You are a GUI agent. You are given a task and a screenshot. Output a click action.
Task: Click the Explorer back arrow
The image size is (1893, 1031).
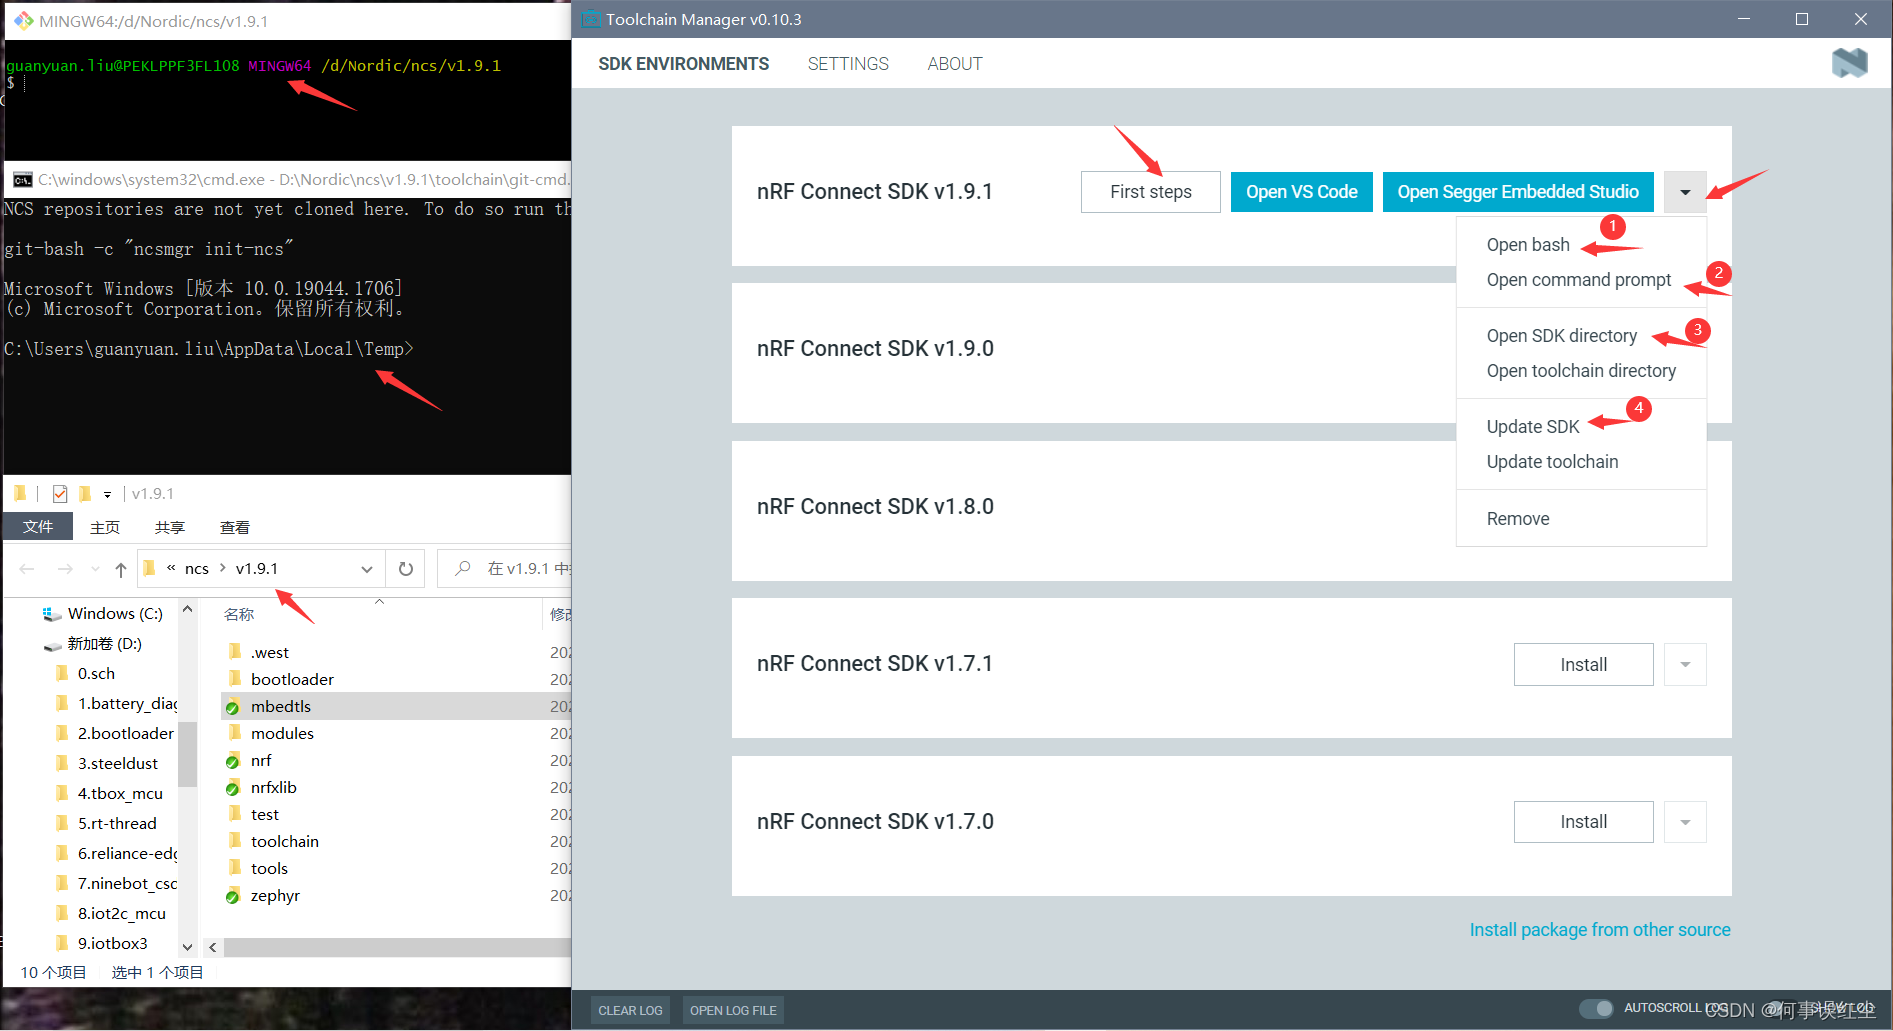point(27,569)
